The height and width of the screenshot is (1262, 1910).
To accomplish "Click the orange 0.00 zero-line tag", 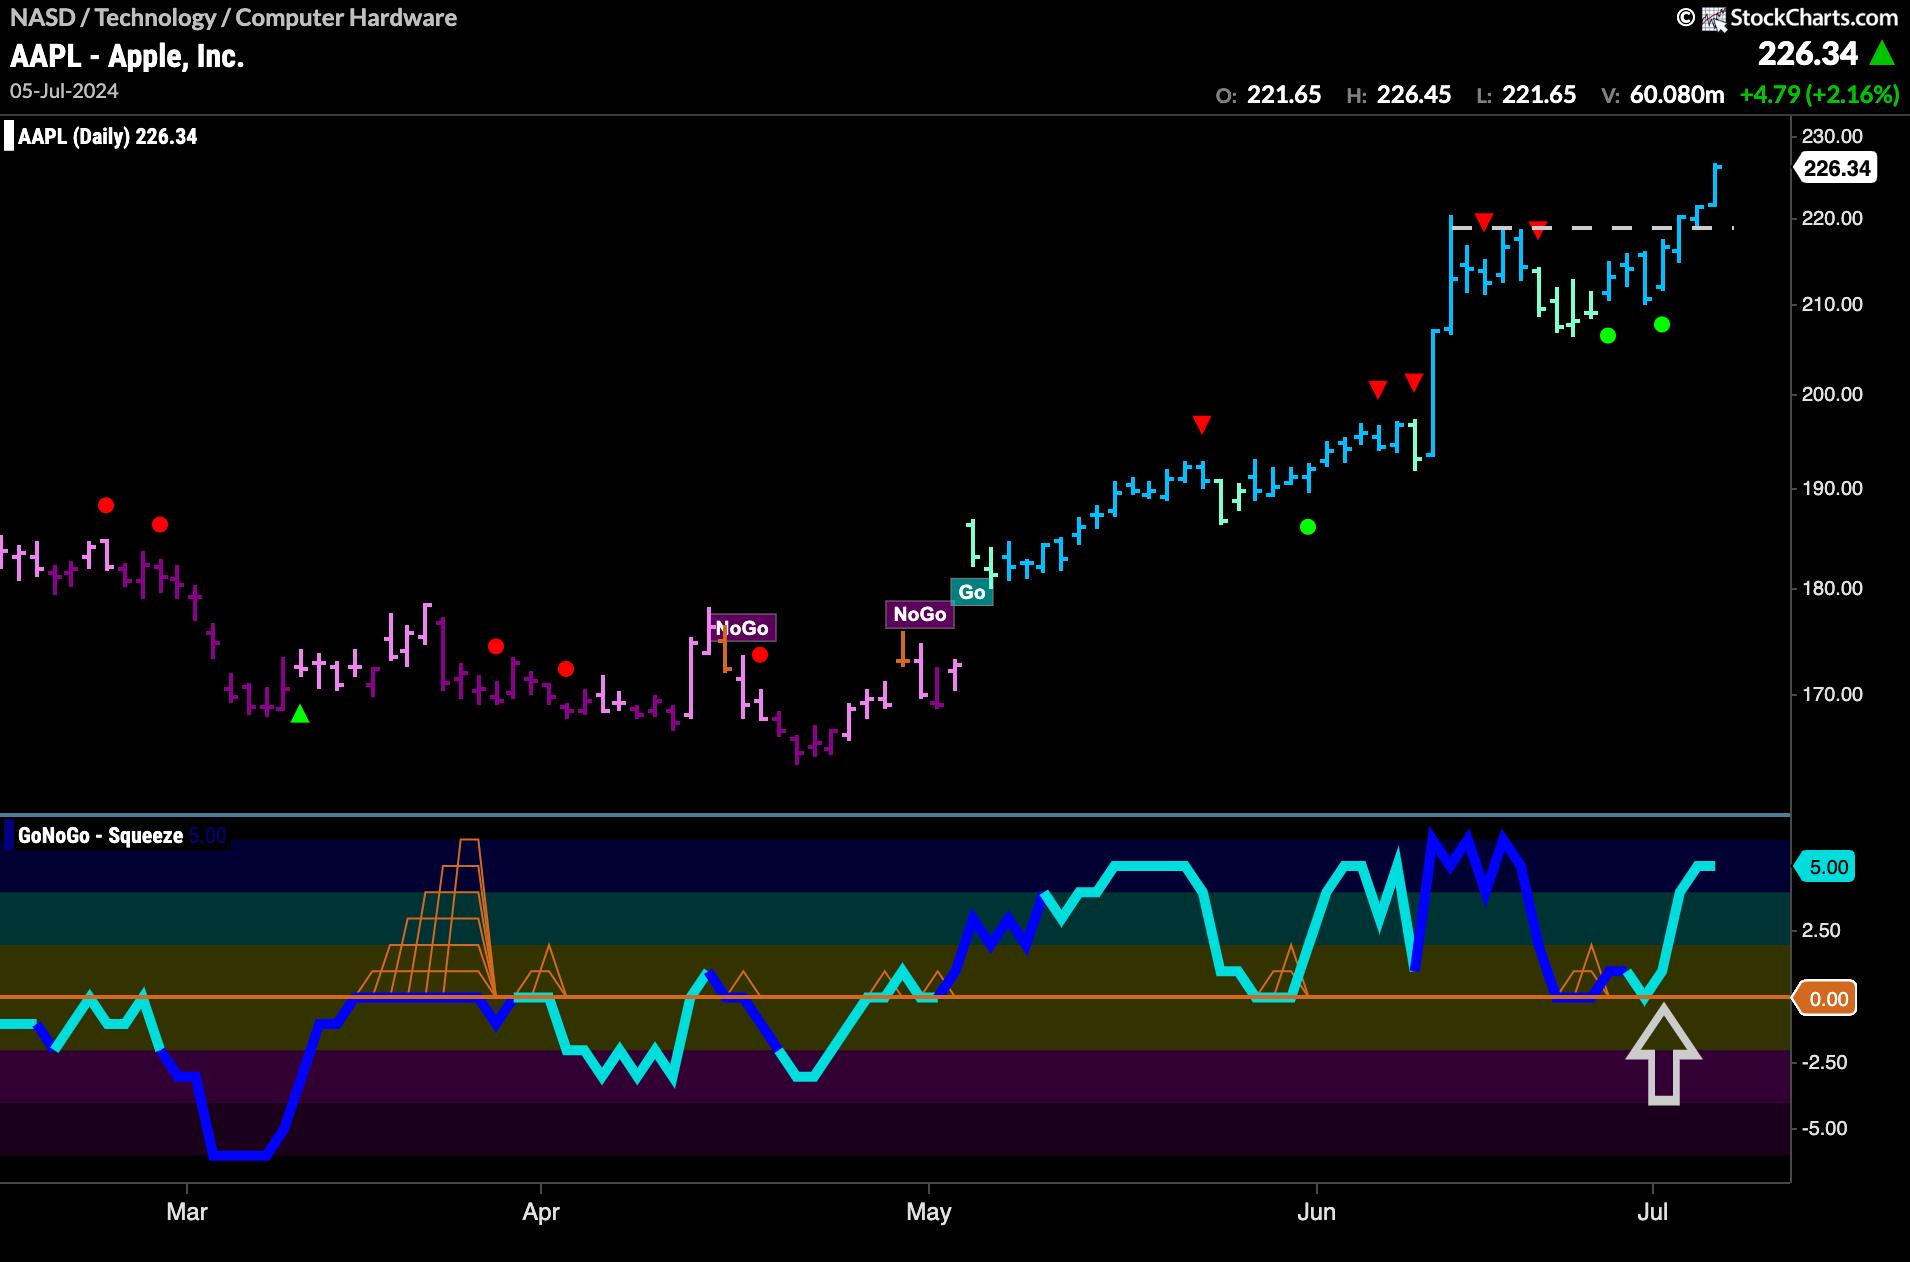I will [x=1828, y=999].
